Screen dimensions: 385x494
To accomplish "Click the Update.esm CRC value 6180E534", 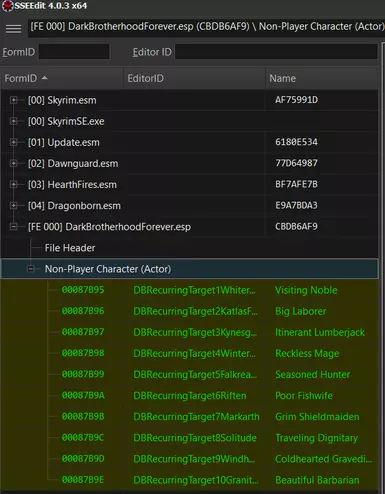I will [x=296, y=142].
